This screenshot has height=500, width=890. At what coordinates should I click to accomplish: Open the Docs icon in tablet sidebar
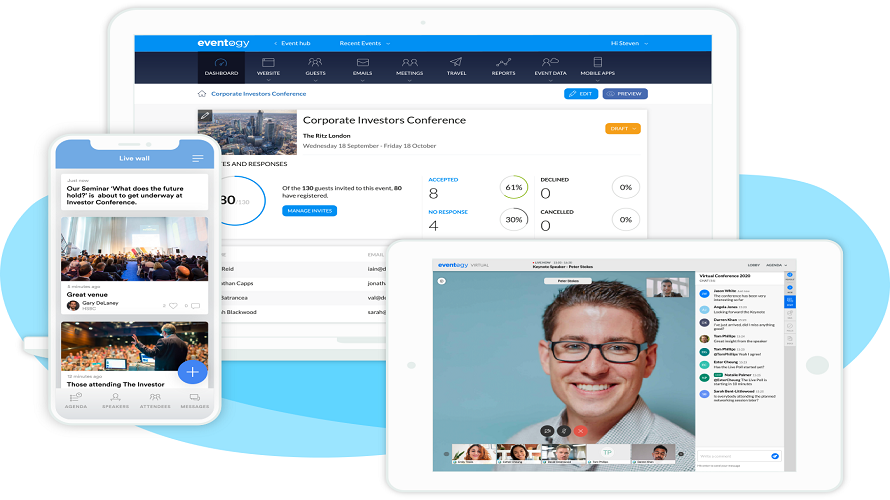(x=790, y=341)
